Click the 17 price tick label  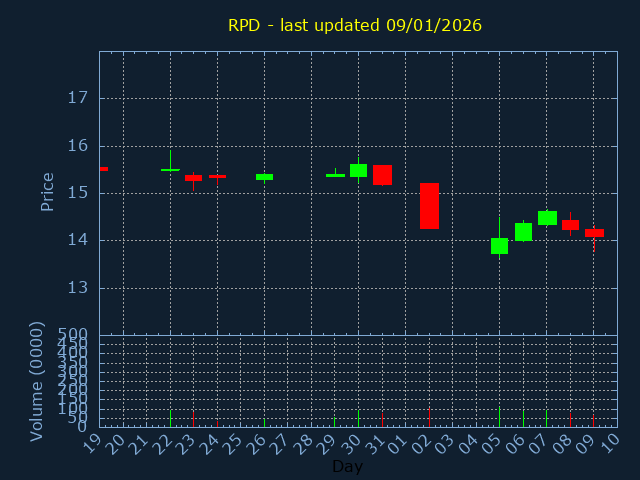click(78, 98)
